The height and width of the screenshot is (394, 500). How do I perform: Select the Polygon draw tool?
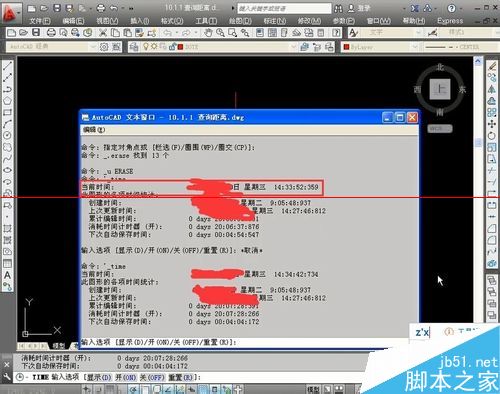(x=7, y=100)
